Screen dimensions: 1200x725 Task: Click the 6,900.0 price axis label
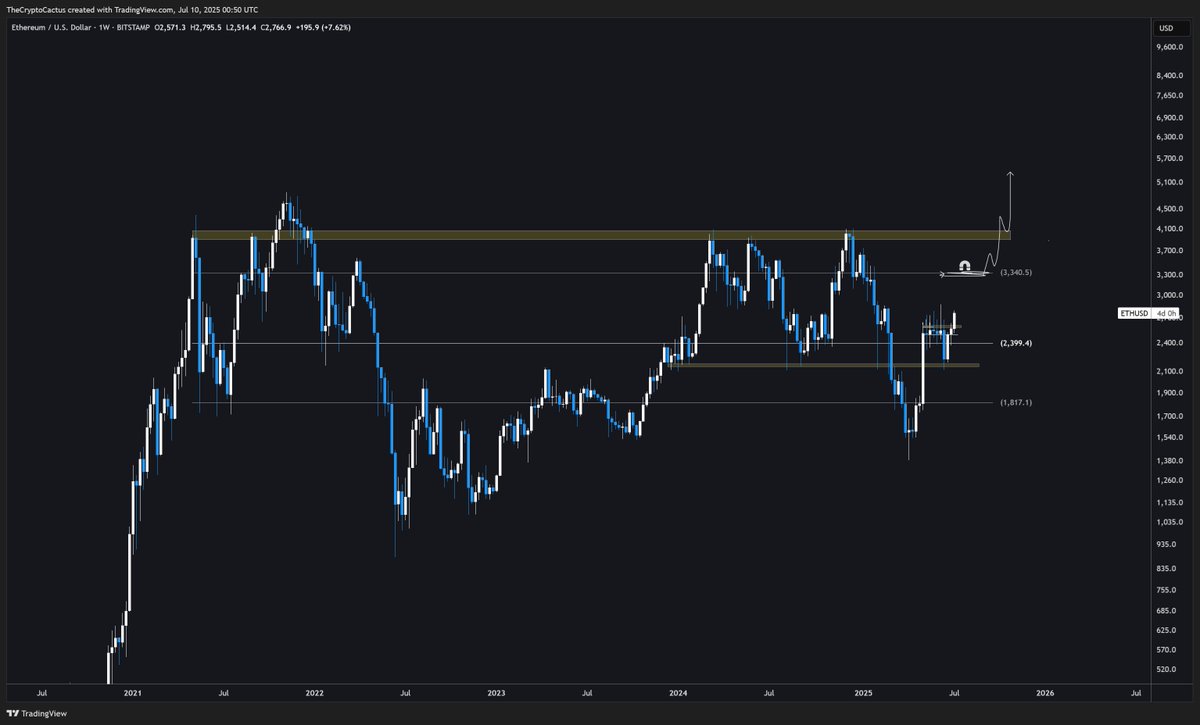[x=1170, y=117]
